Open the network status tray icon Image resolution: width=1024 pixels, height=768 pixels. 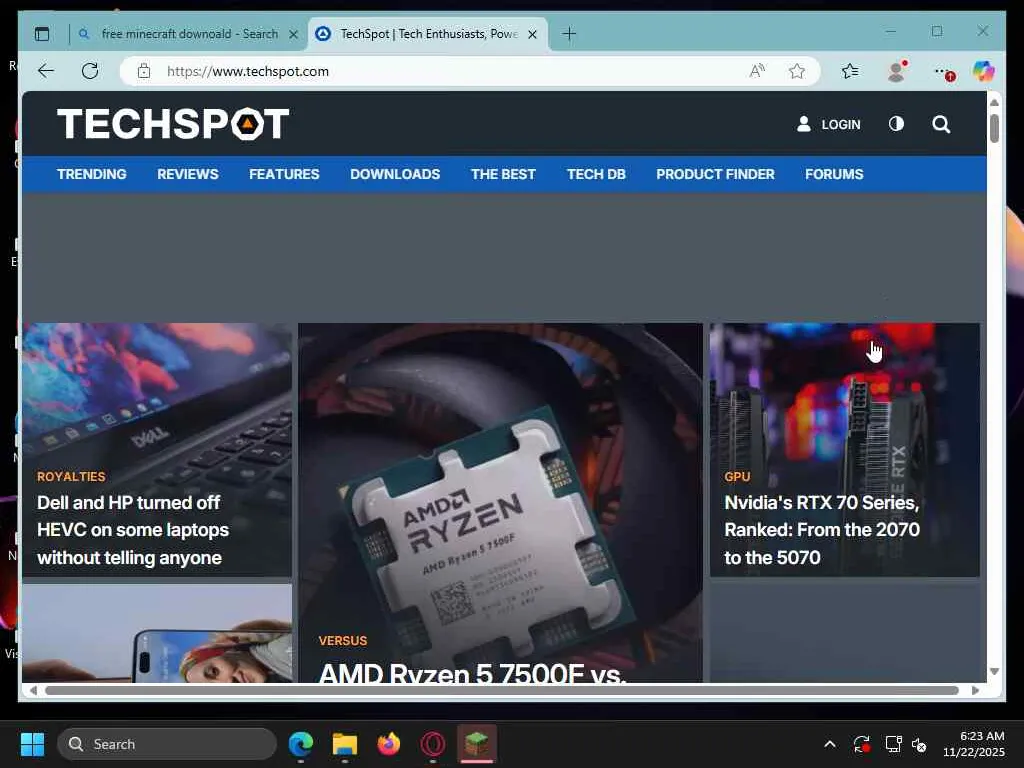pyautogui.click(x=893, y=744)
